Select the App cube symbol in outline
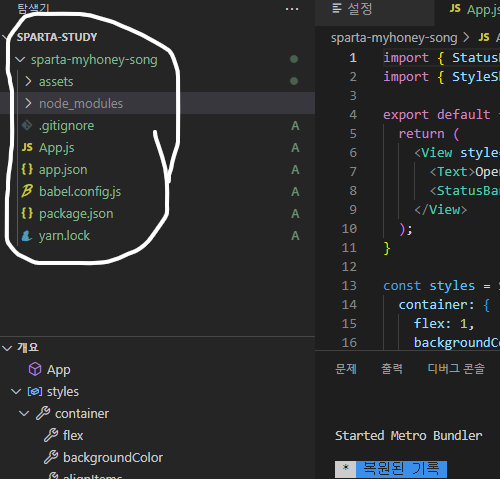Screen dimensions: 500x479 coord(35,369)
